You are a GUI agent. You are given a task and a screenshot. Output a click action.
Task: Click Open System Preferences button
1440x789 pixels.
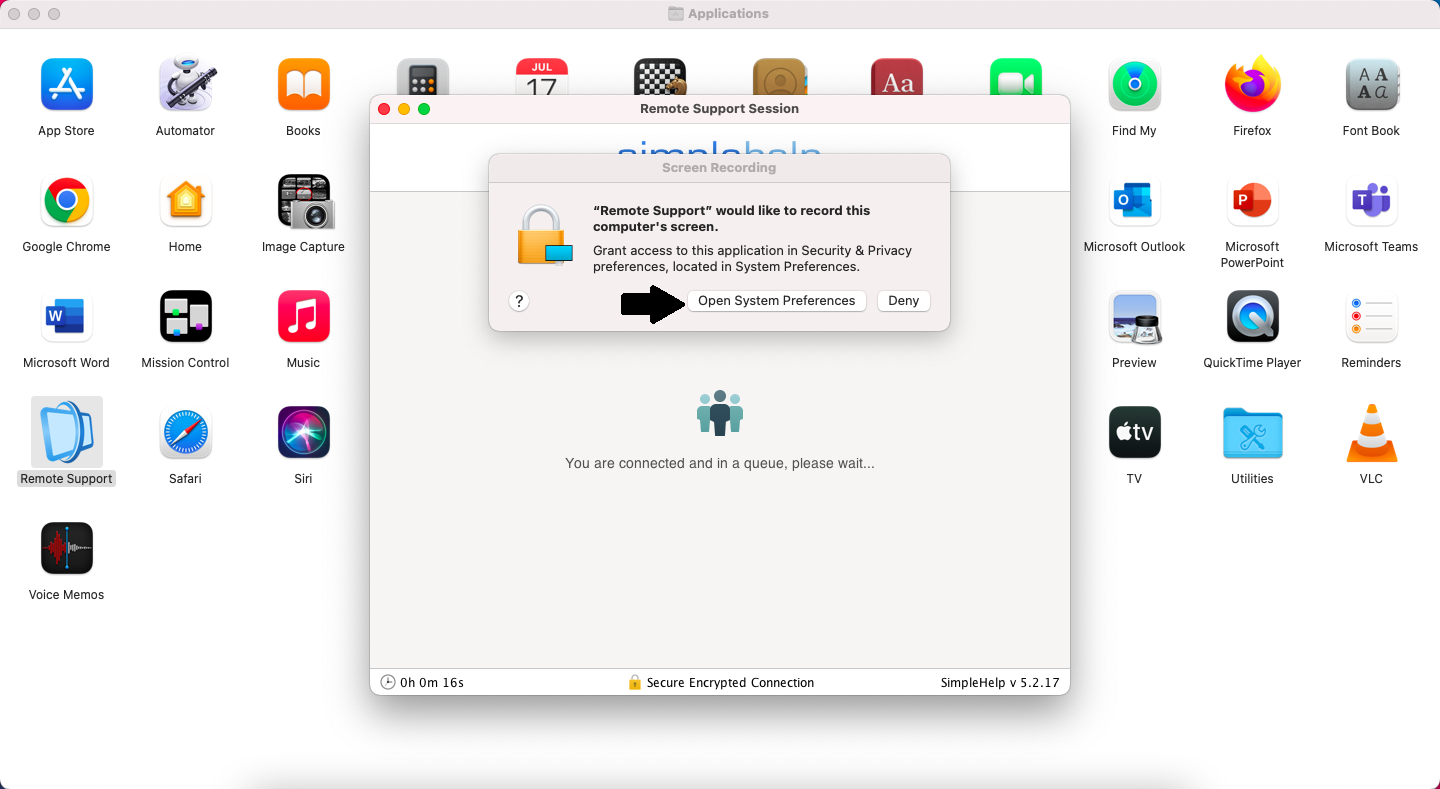click(x=777, y=301)
